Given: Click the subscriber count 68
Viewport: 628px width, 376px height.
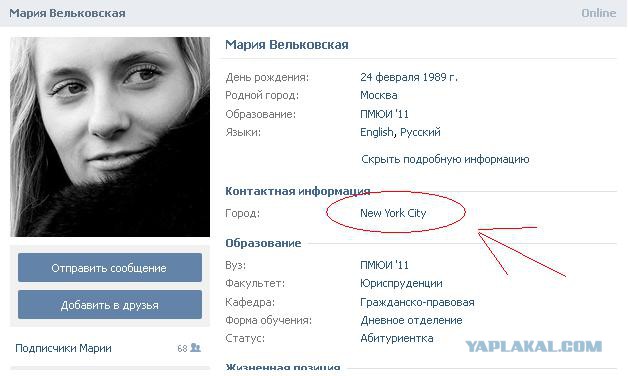Looking at the screenshot, I should click(182, 349).
